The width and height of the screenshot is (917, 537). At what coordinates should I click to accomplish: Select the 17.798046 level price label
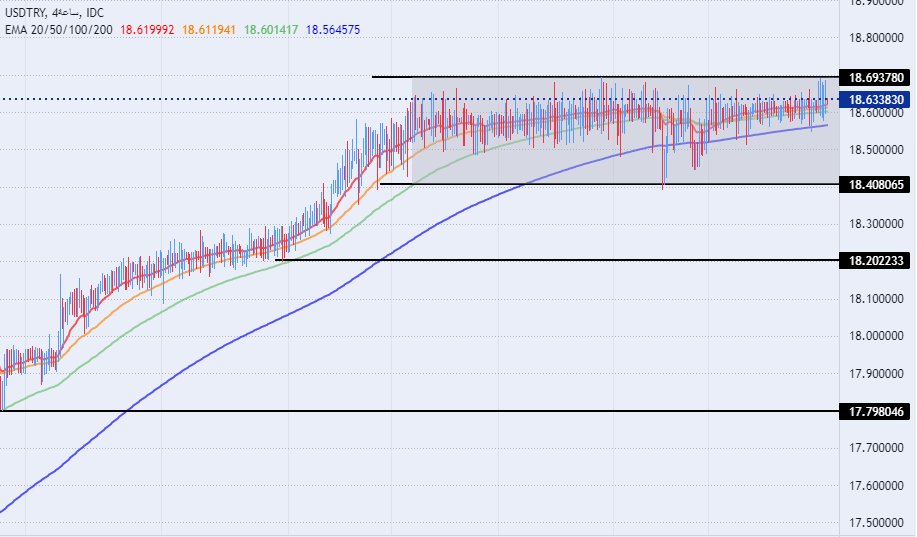pos(875,412)
